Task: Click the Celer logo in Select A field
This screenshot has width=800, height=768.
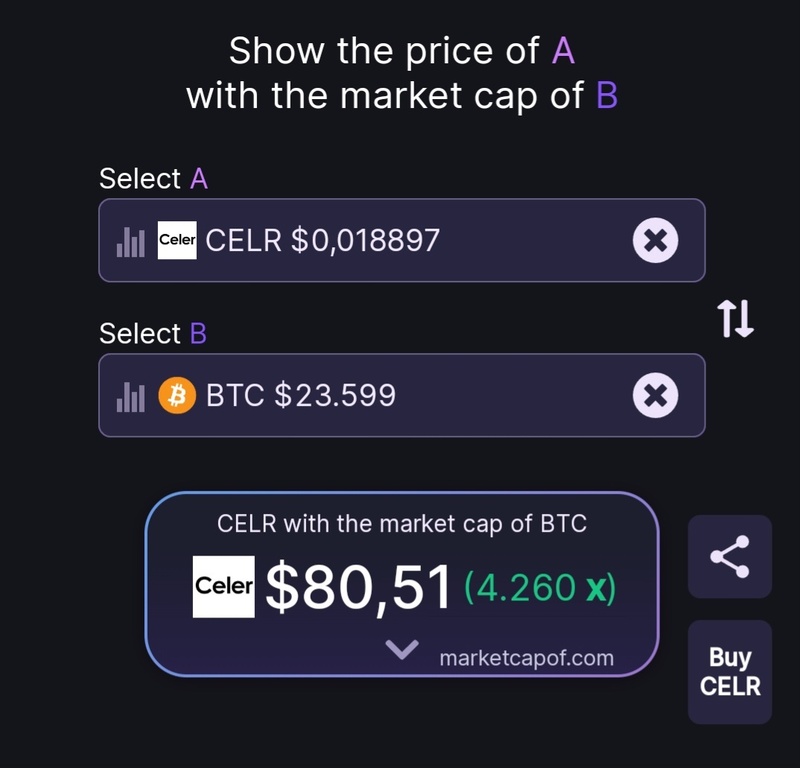Action: tap(177, 240)
